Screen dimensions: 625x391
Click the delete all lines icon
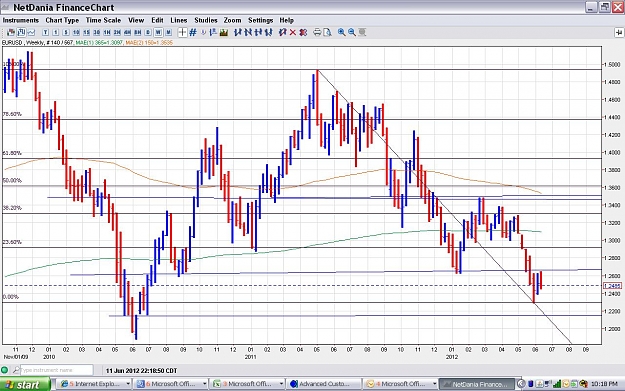pyautogui.click(x=303, y=32)
